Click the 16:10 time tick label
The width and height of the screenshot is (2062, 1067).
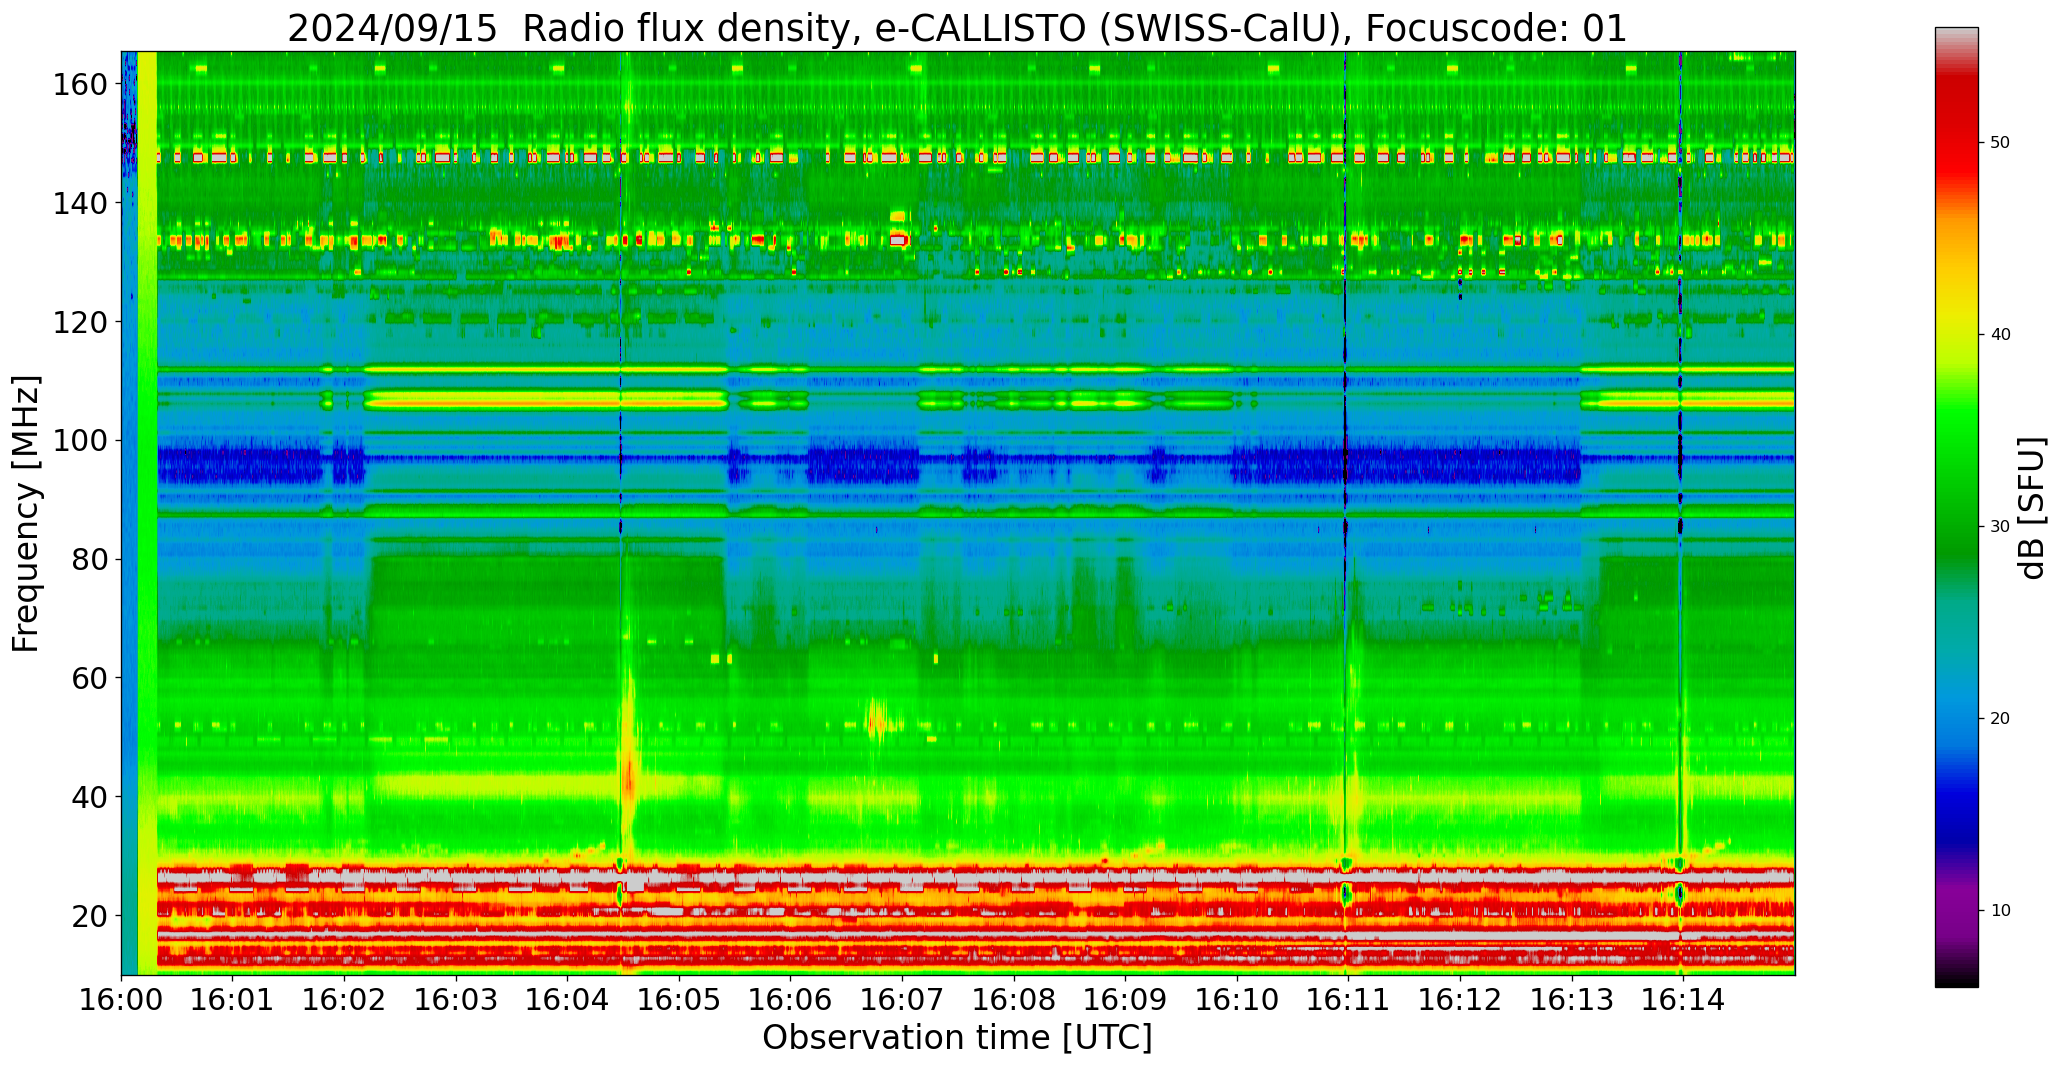click(1237, 999)
